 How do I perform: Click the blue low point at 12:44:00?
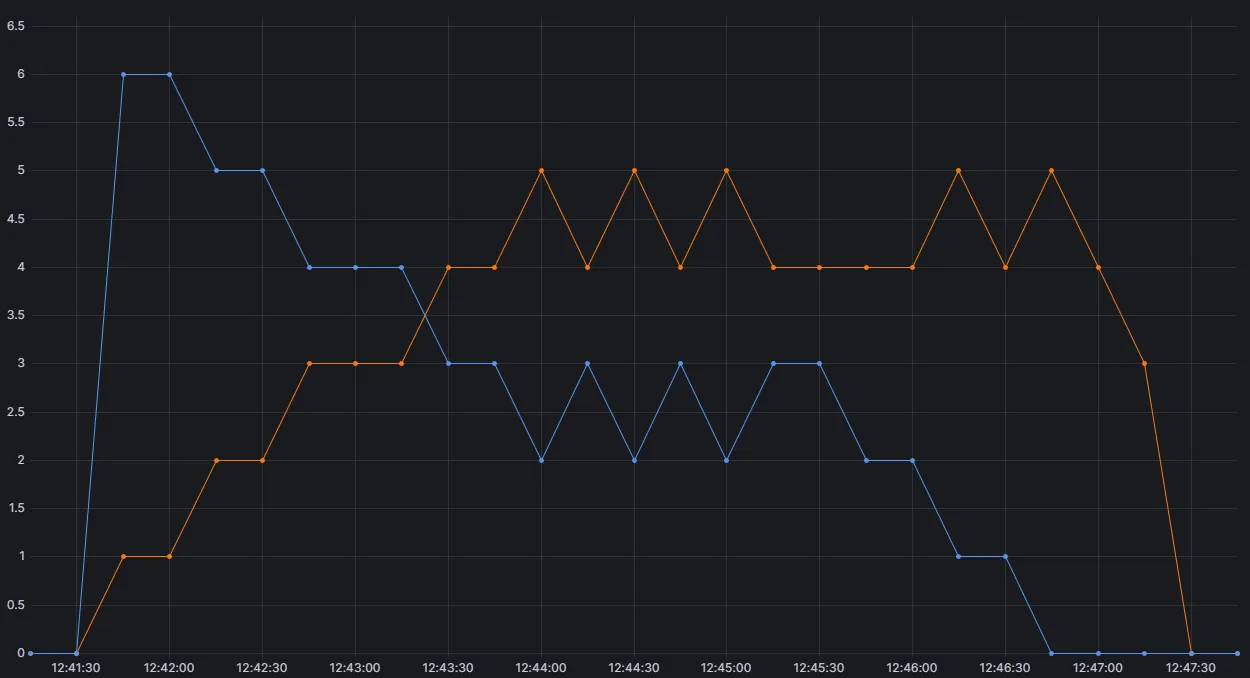541,460
